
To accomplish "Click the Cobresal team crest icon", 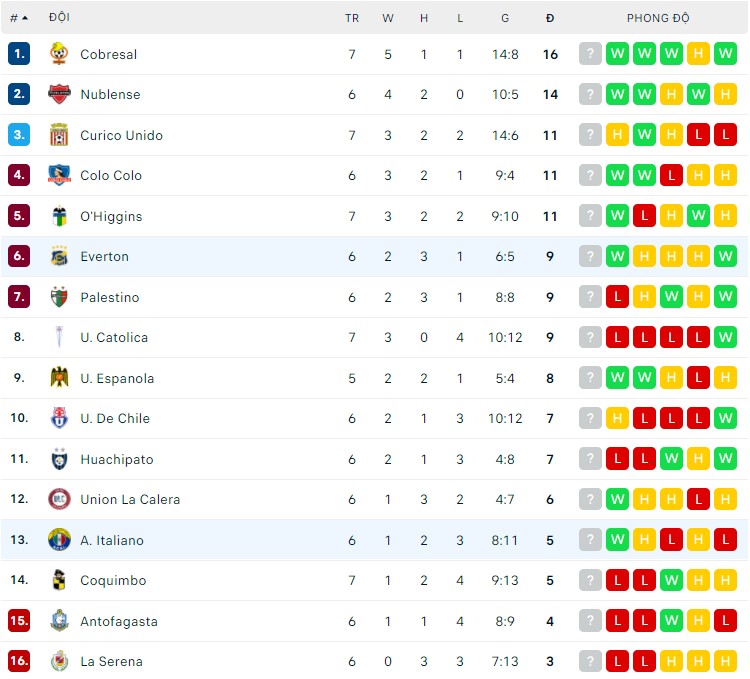I will [x=59, y=54].
